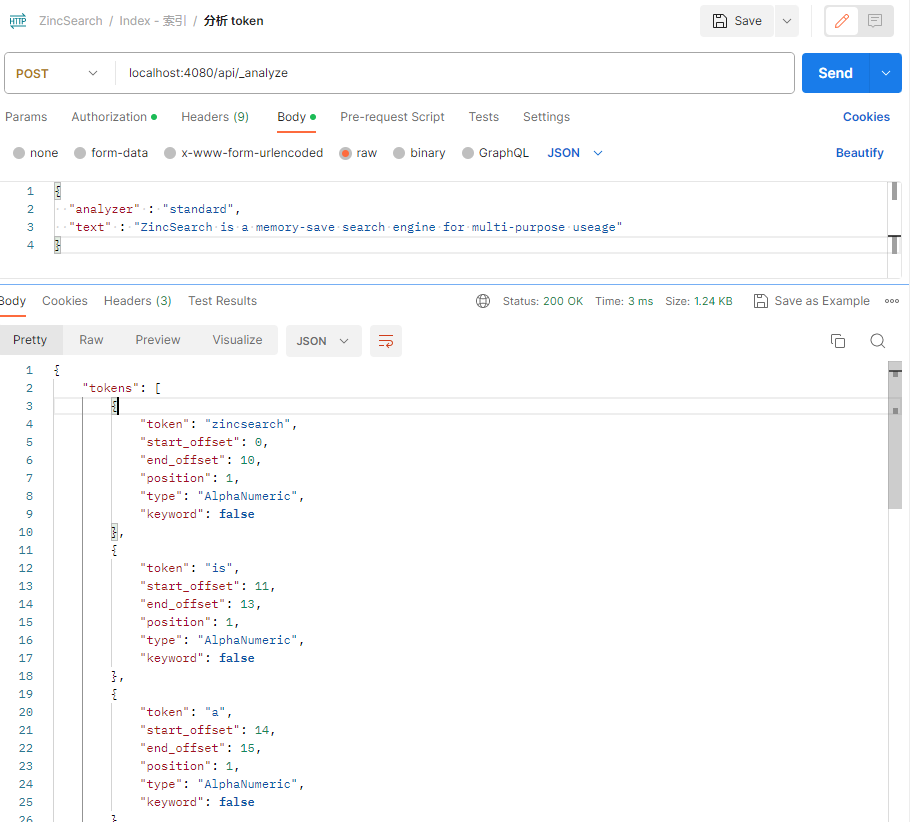Screen dimensions: 917x822
Task: Click the "text" line in request body
Action: [x=346, y=227]
